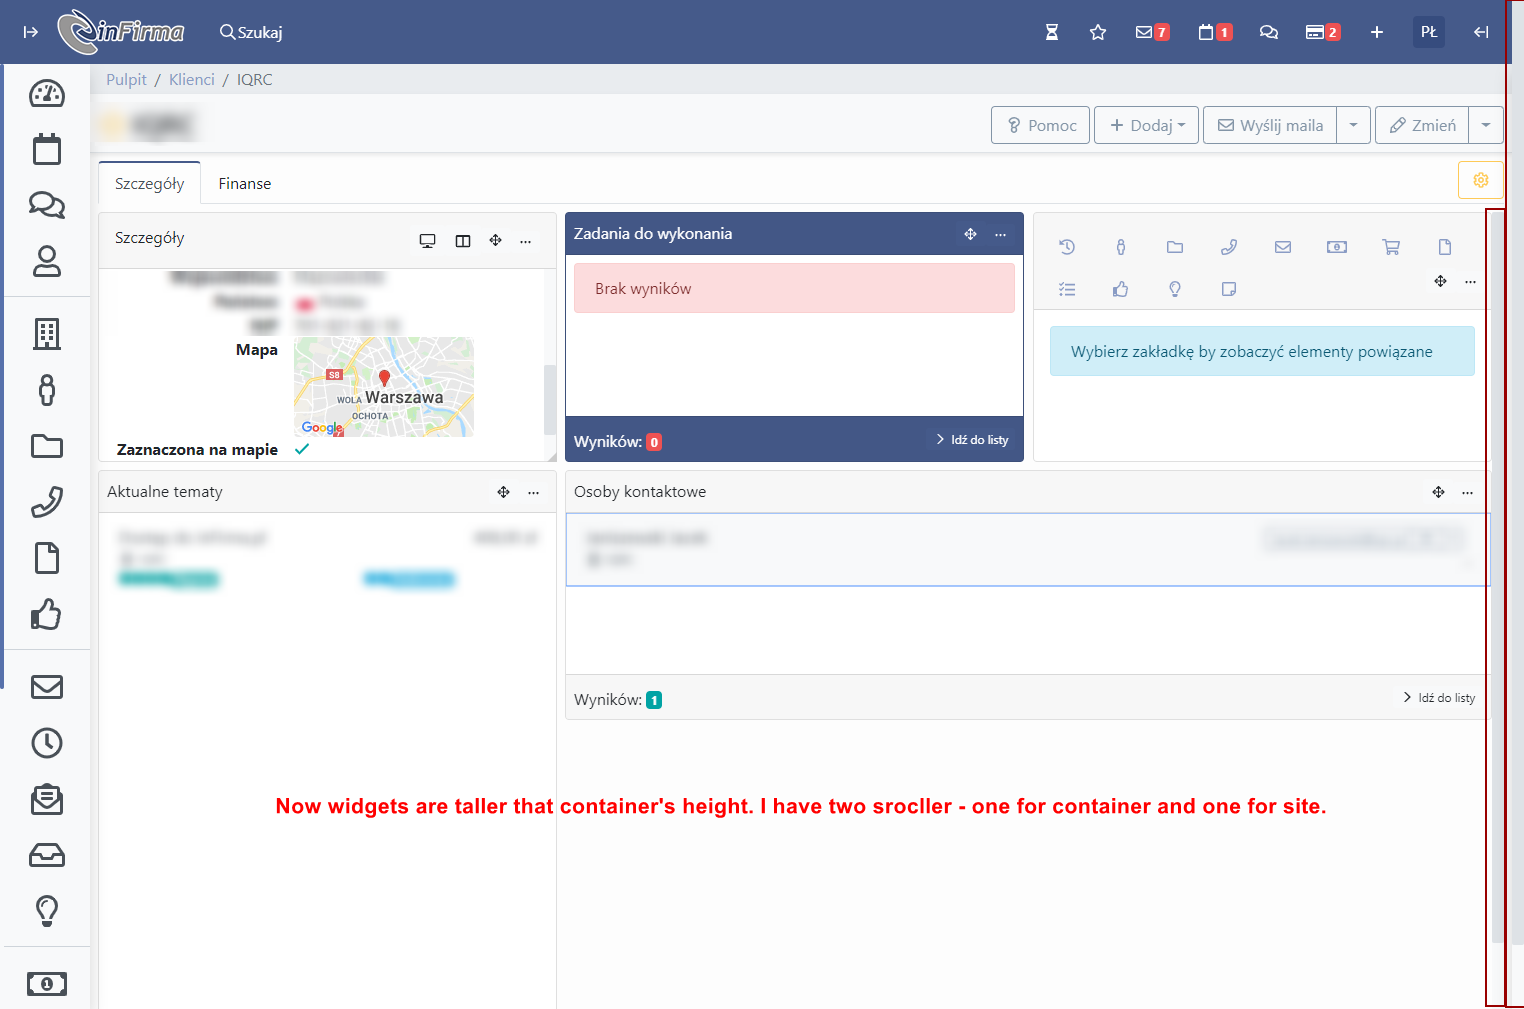Open the briefcase mail icon in left sidebar

click(x=47, y=799)
